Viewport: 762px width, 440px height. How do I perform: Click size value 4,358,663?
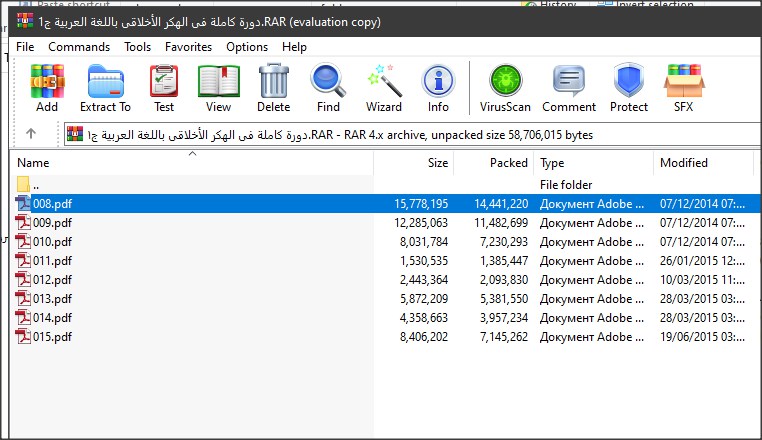click(x=424, y=317)
